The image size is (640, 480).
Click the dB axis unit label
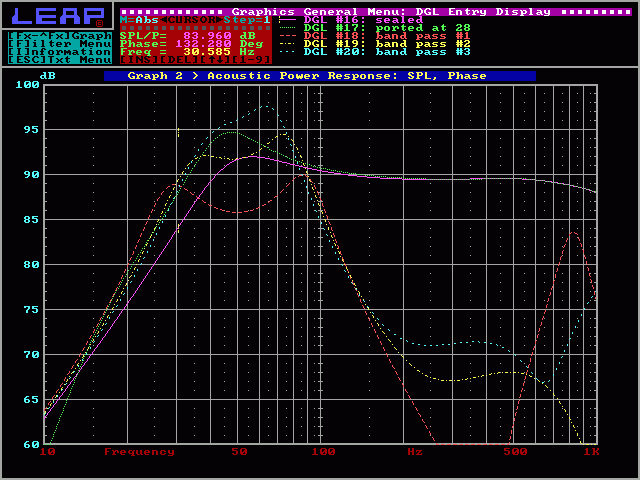[48, 76]
